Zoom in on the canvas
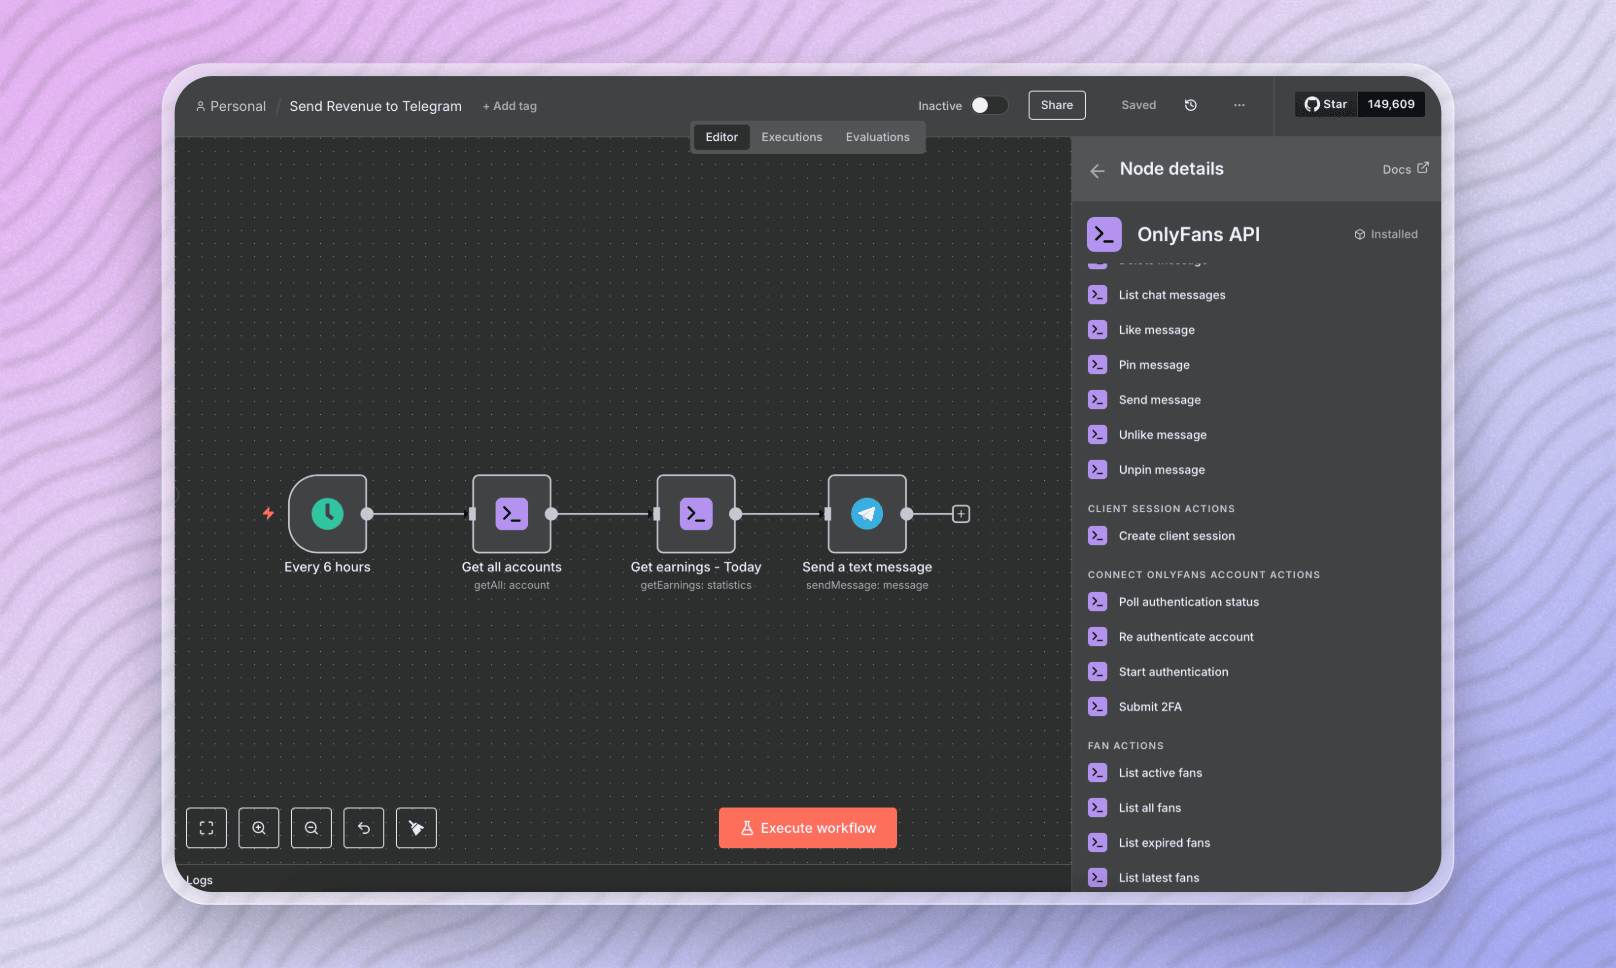 pos(259,828)
